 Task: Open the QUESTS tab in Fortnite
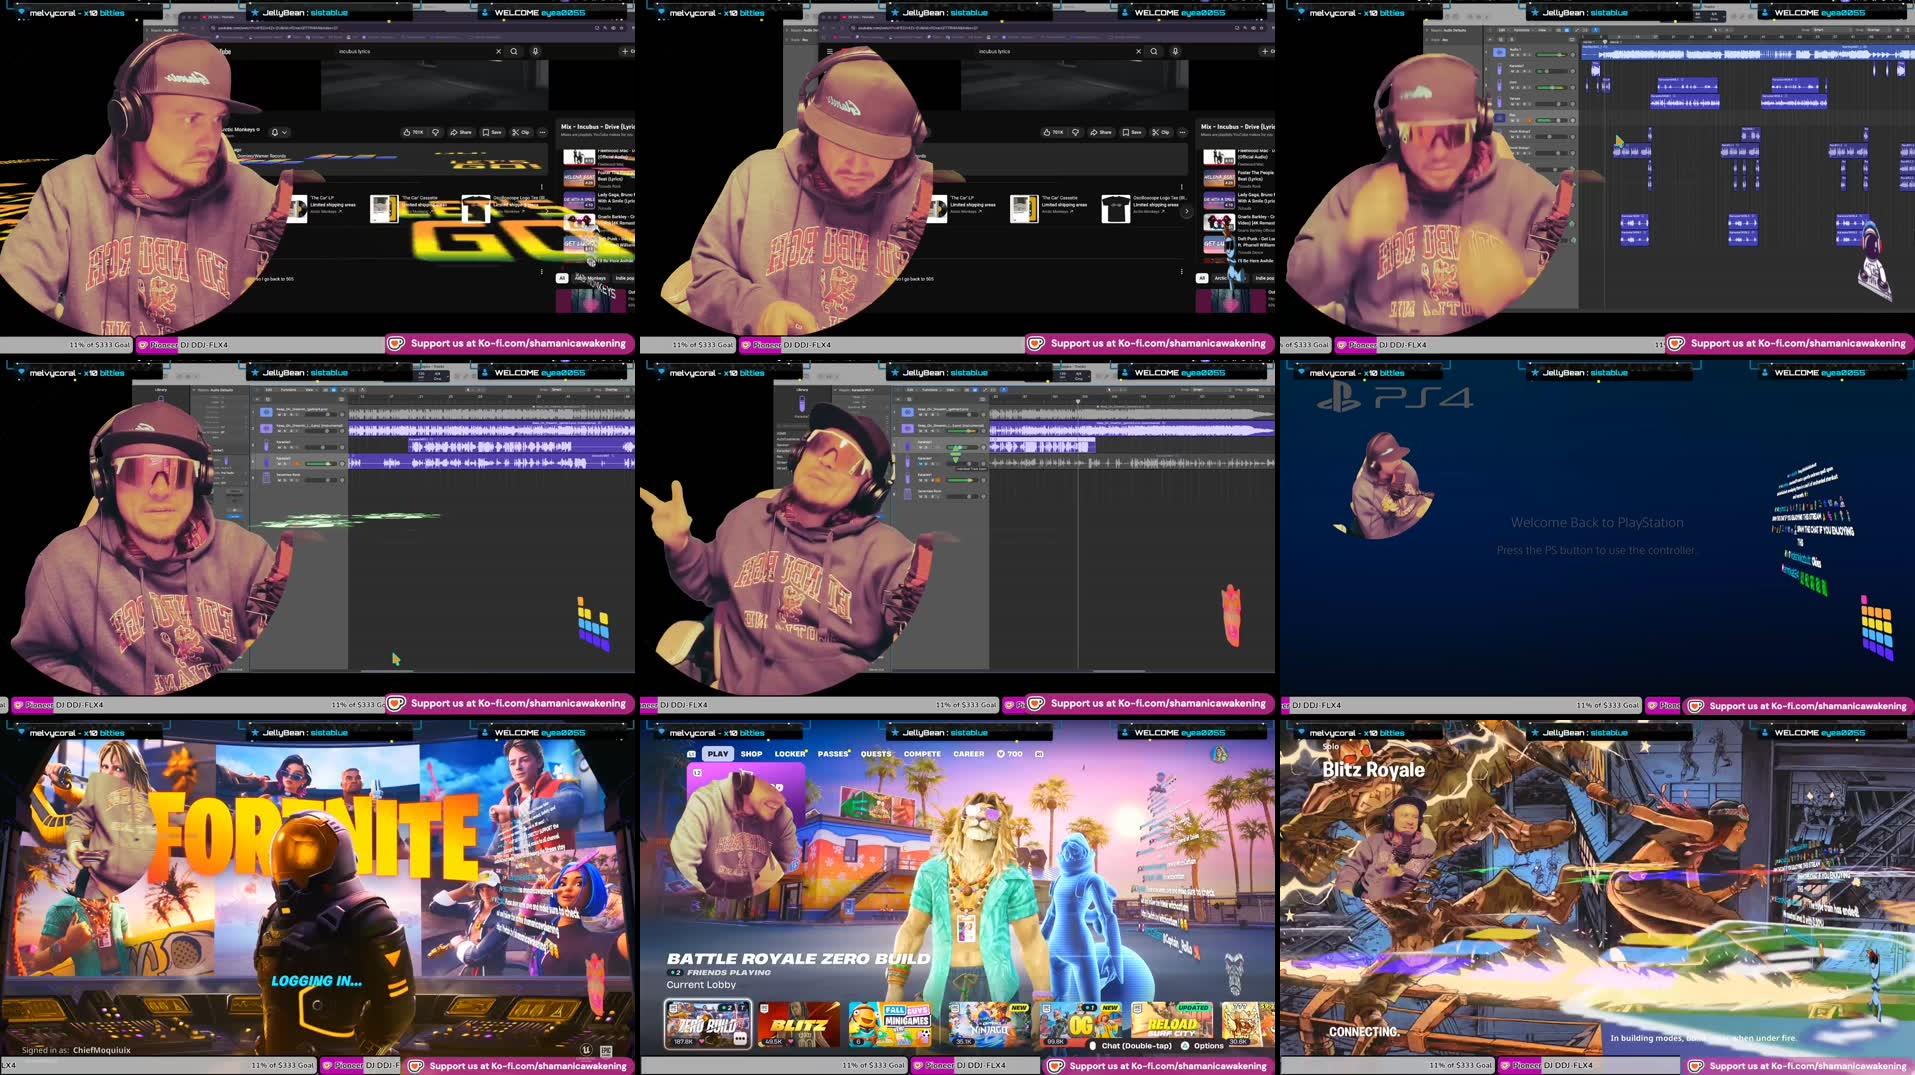click(x=875, y=753)
